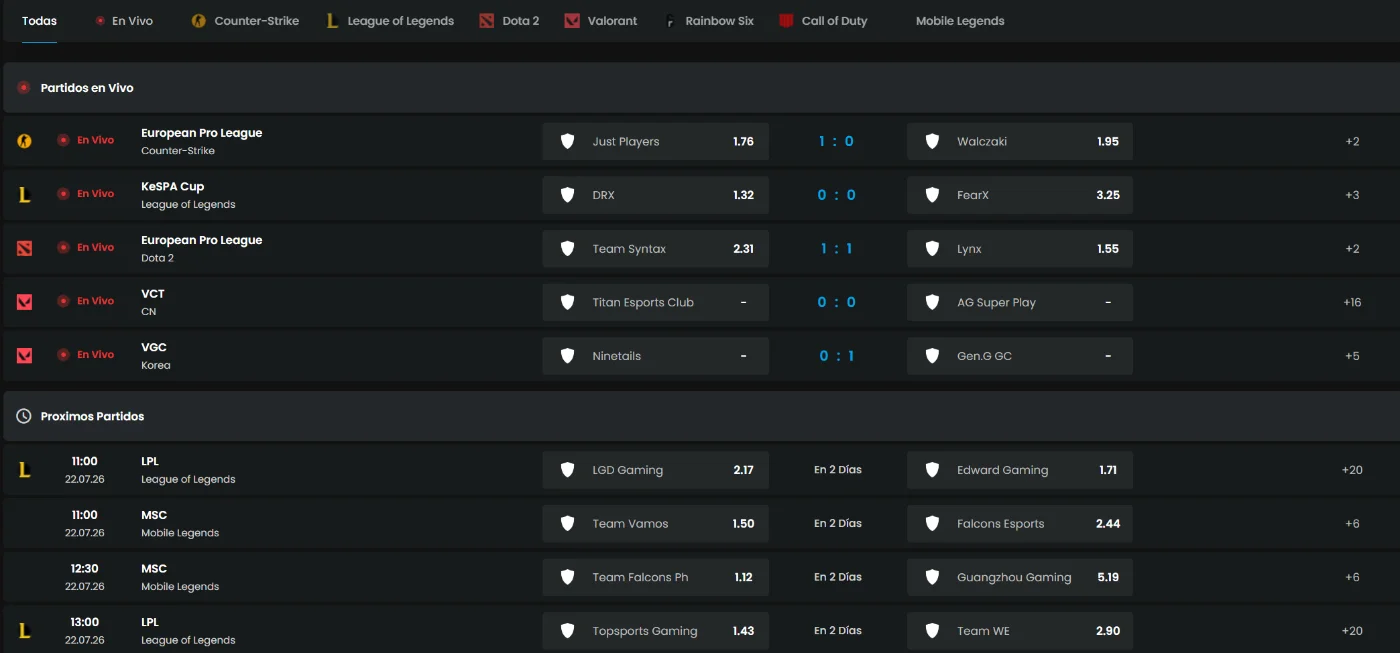Image resolution: width=1400 pixels, height=653 pixels.
Task: Click Team Syntax shield icon
Action: [567, 249]
